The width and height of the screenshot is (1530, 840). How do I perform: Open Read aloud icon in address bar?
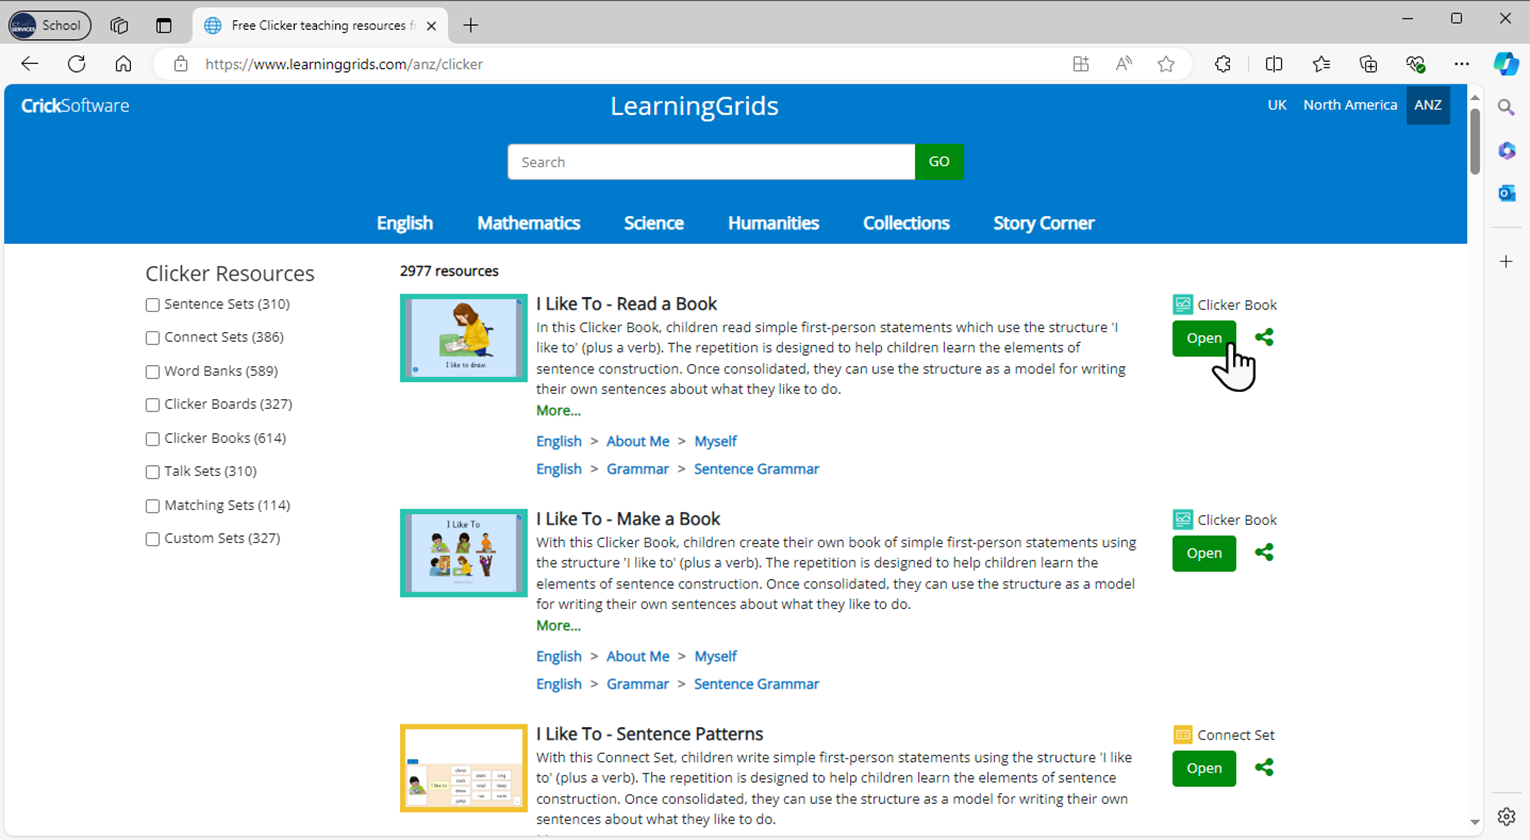pyautogui.click(x=1124, y=64)
